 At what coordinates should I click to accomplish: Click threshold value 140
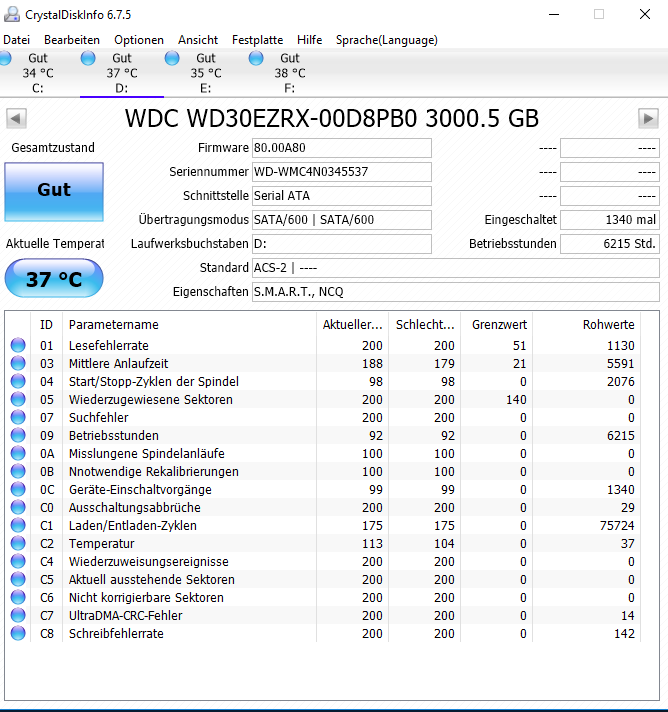(516, 400)
